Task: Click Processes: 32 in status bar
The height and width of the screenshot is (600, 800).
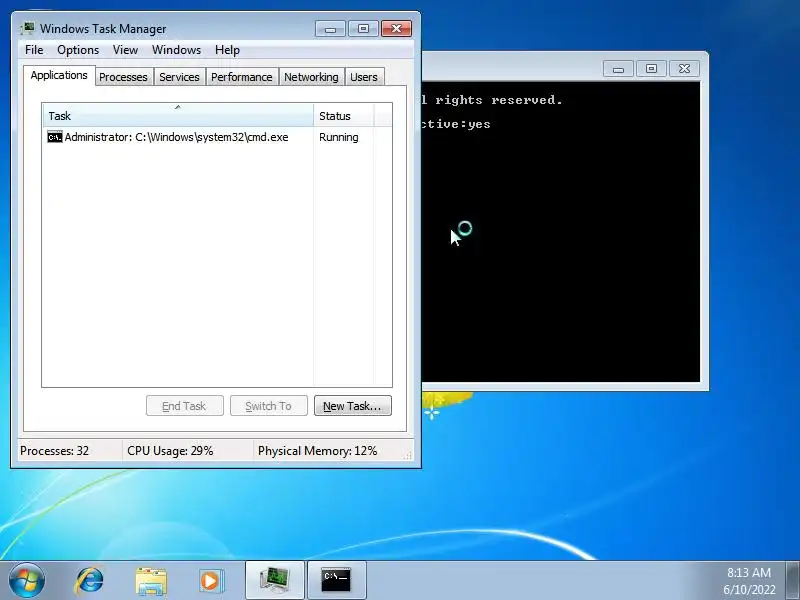Action: pyautogui.click(x=55, y=451)
